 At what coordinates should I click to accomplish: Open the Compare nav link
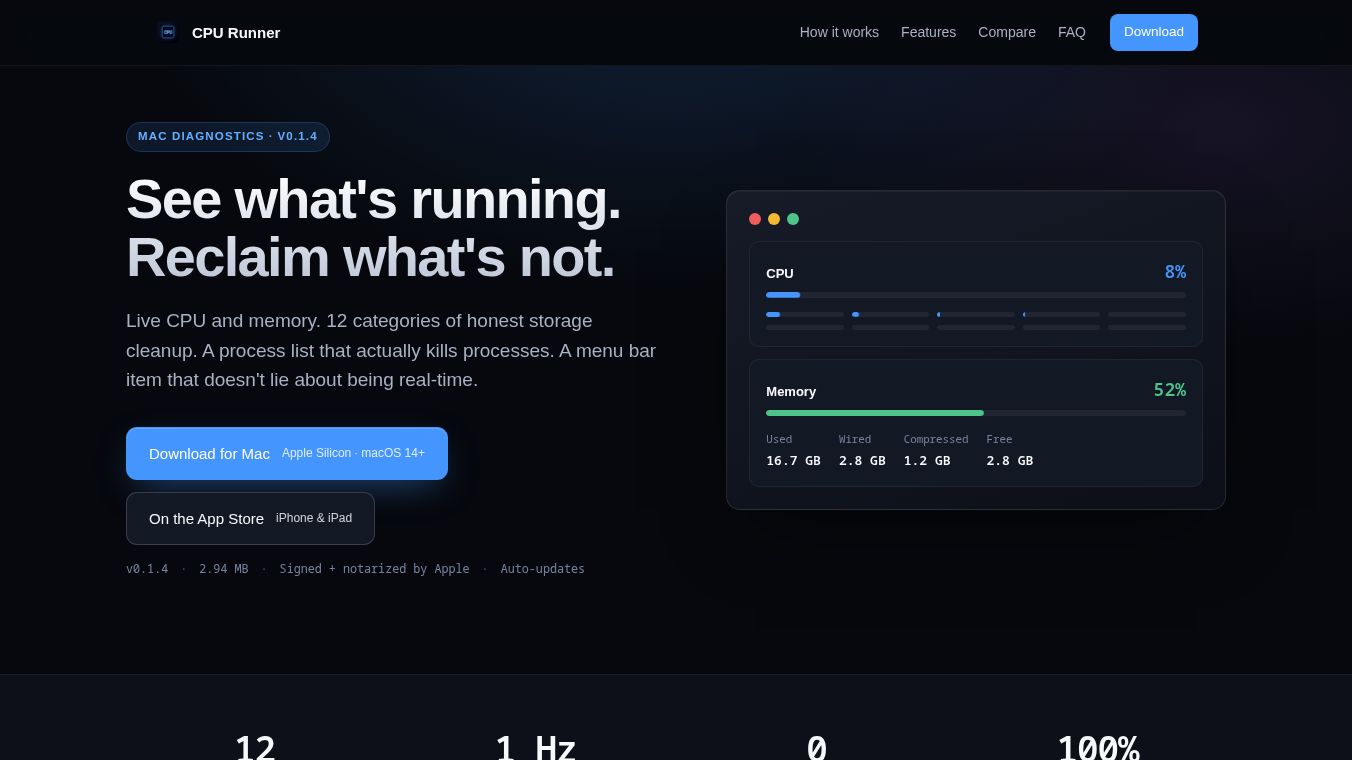tap(1007, 32)
